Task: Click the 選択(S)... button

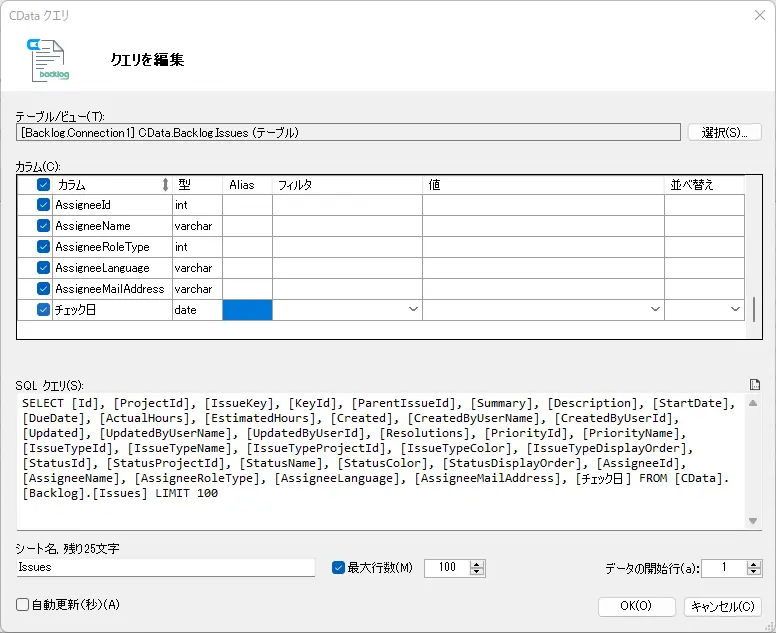Action: [724, 132]
